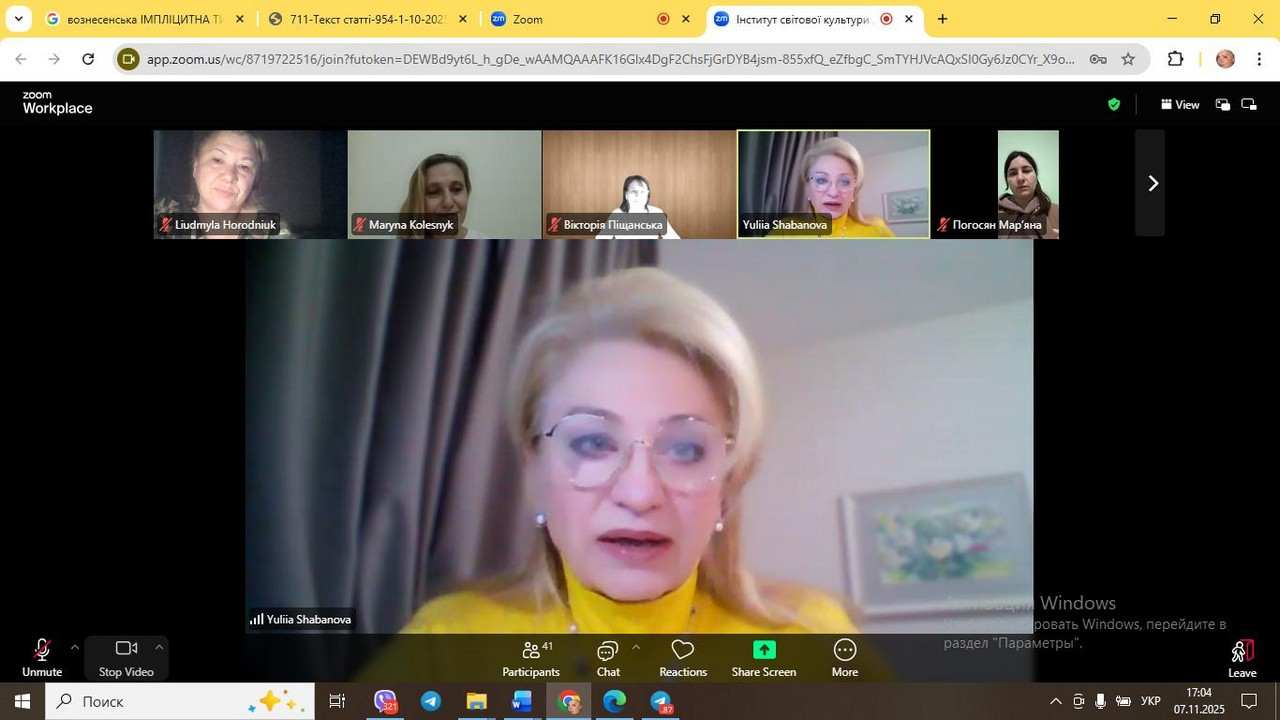Open the Participants panel

pos(530,658)
